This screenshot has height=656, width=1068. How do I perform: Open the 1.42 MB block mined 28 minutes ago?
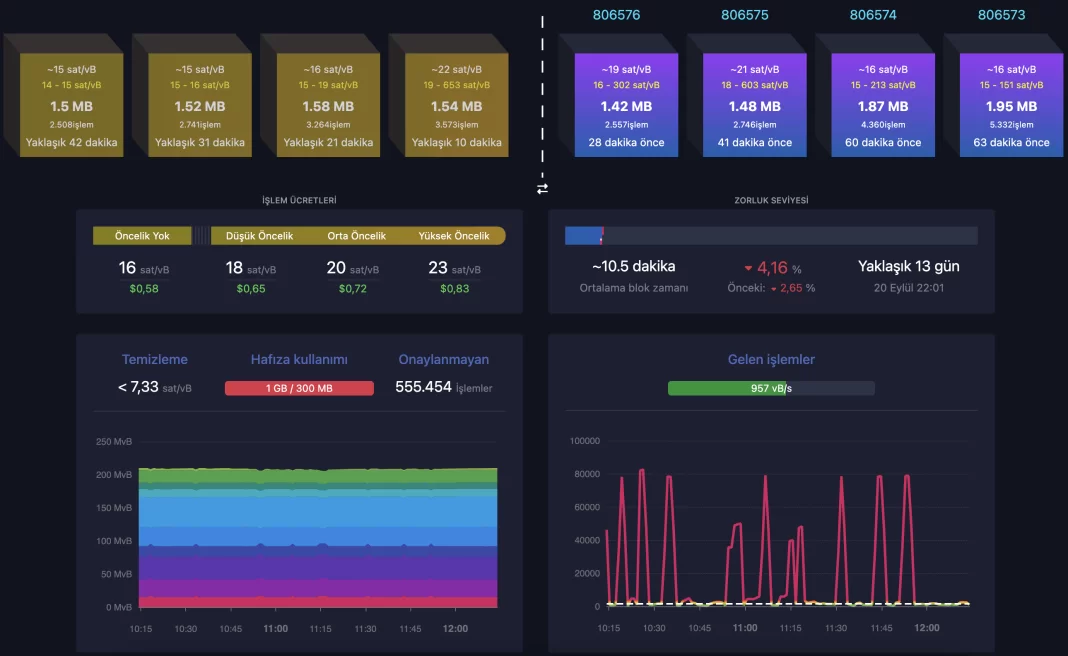tap(626, 105)
